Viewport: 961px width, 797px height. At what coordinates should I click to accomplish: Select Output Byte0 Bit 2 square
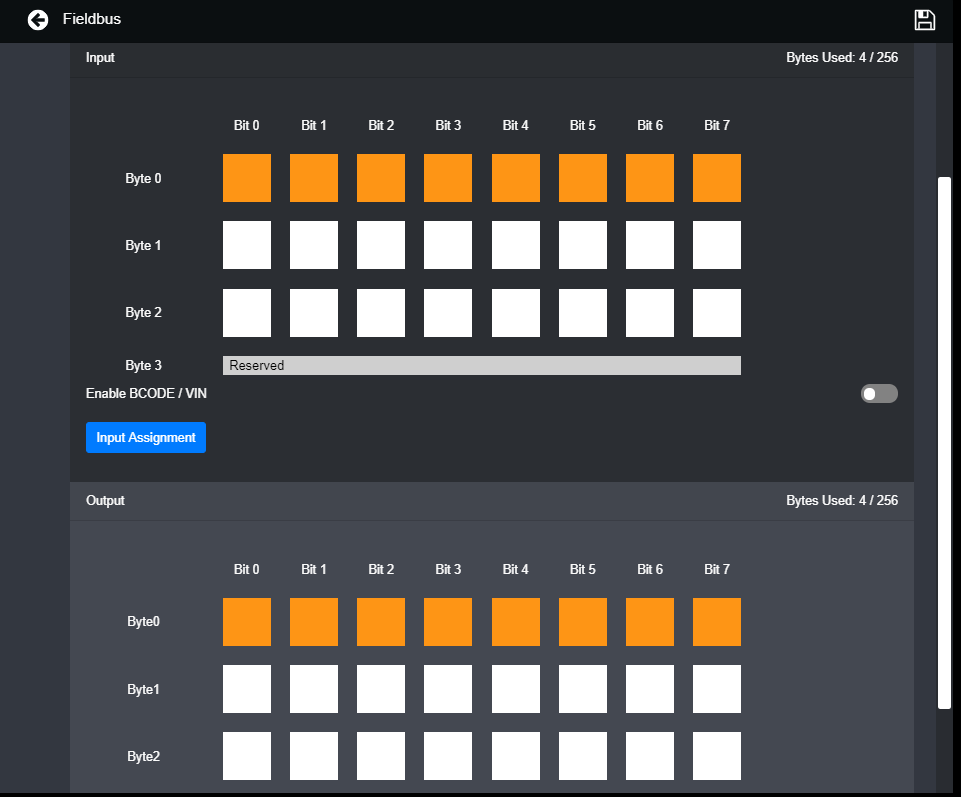381,622
